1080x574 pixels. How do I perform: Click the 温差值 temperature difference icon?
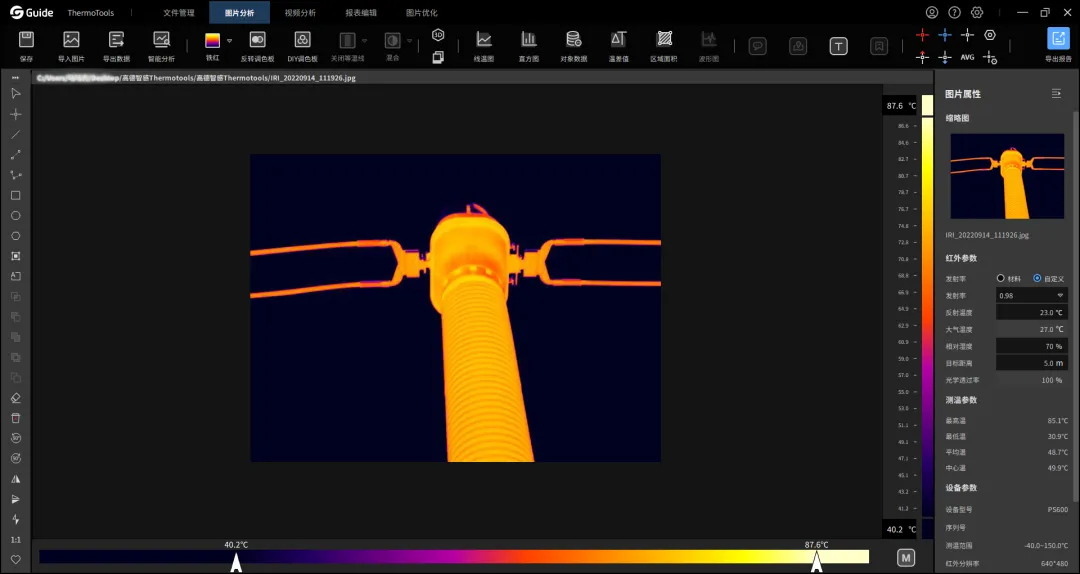tap(619, 40)
